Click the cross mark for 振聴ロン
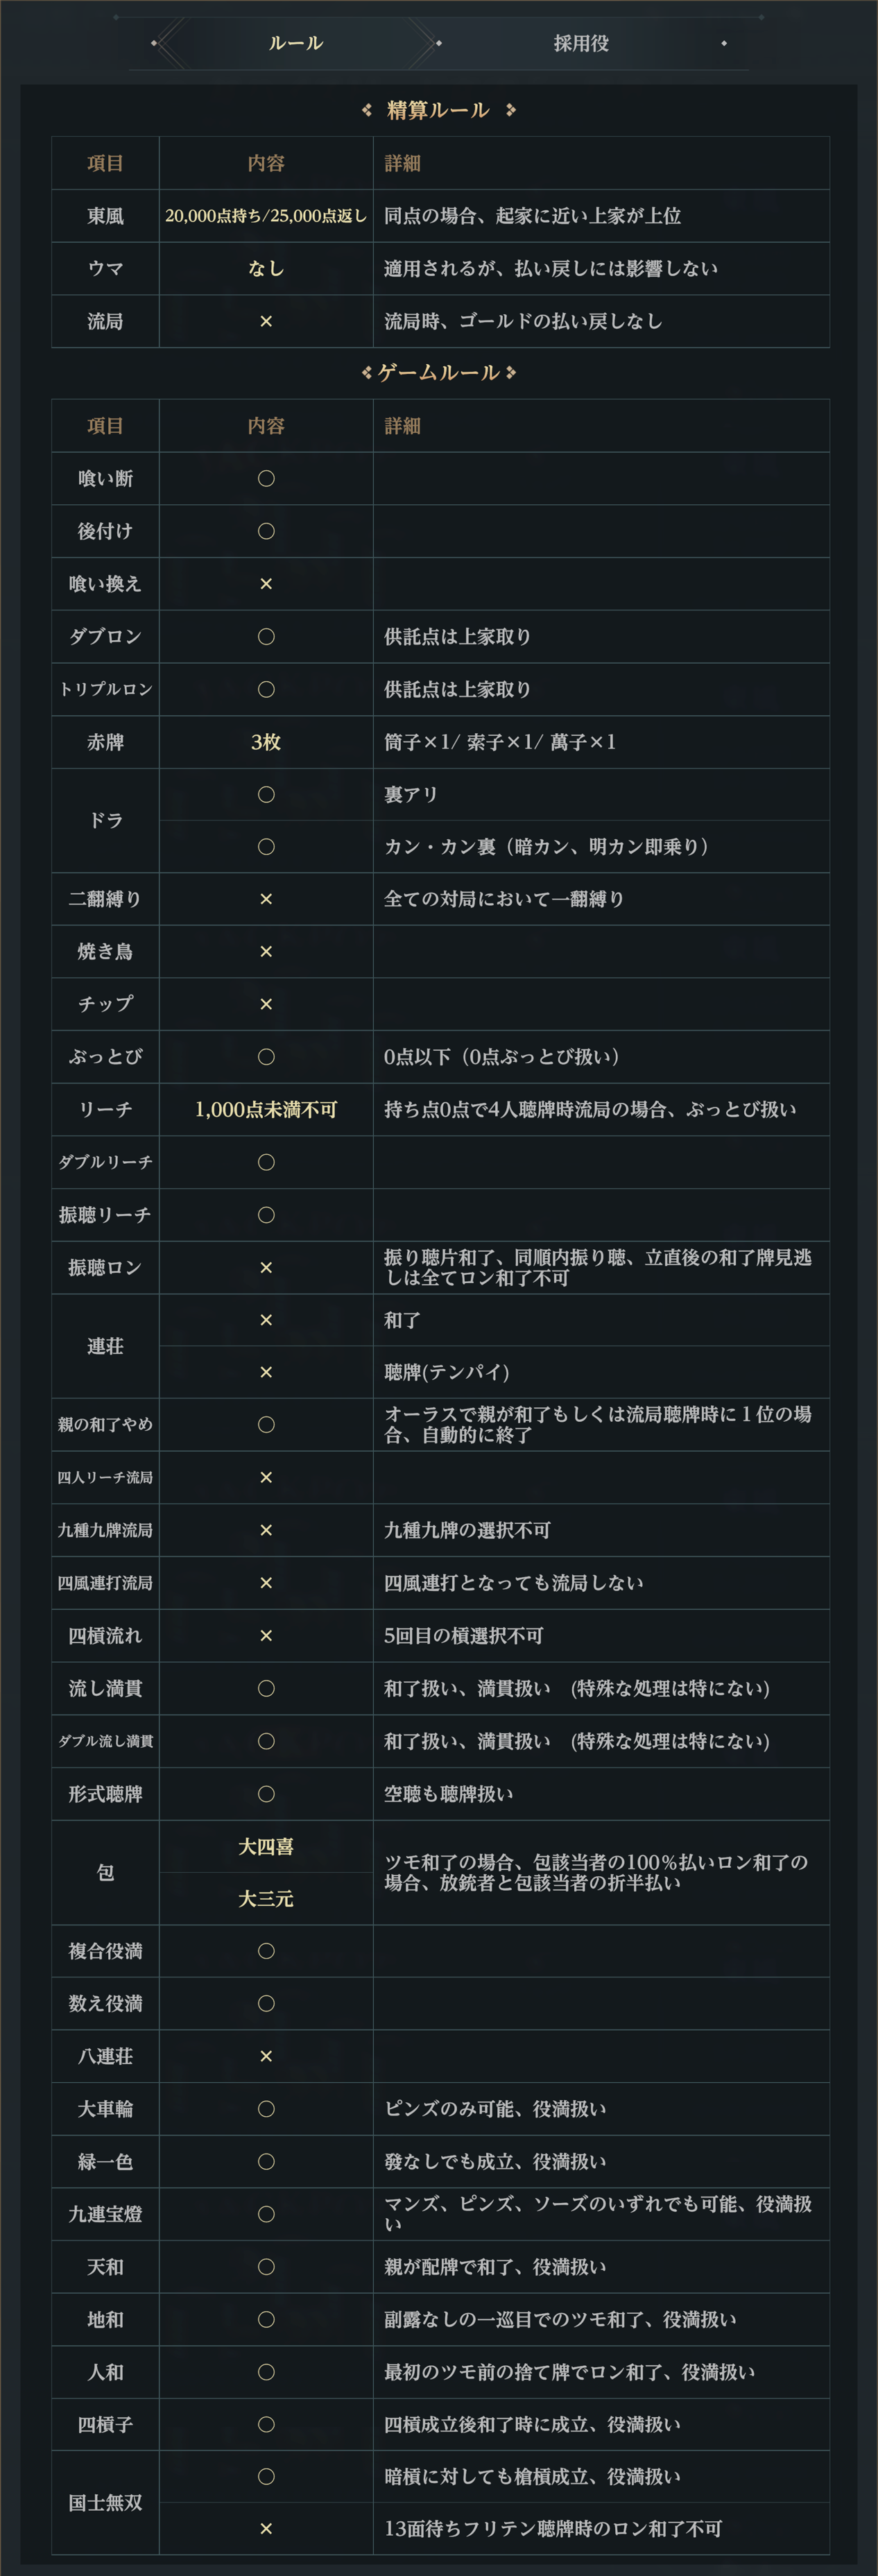This screenshot has width=878, height=2576. (x=266, y=1267)
